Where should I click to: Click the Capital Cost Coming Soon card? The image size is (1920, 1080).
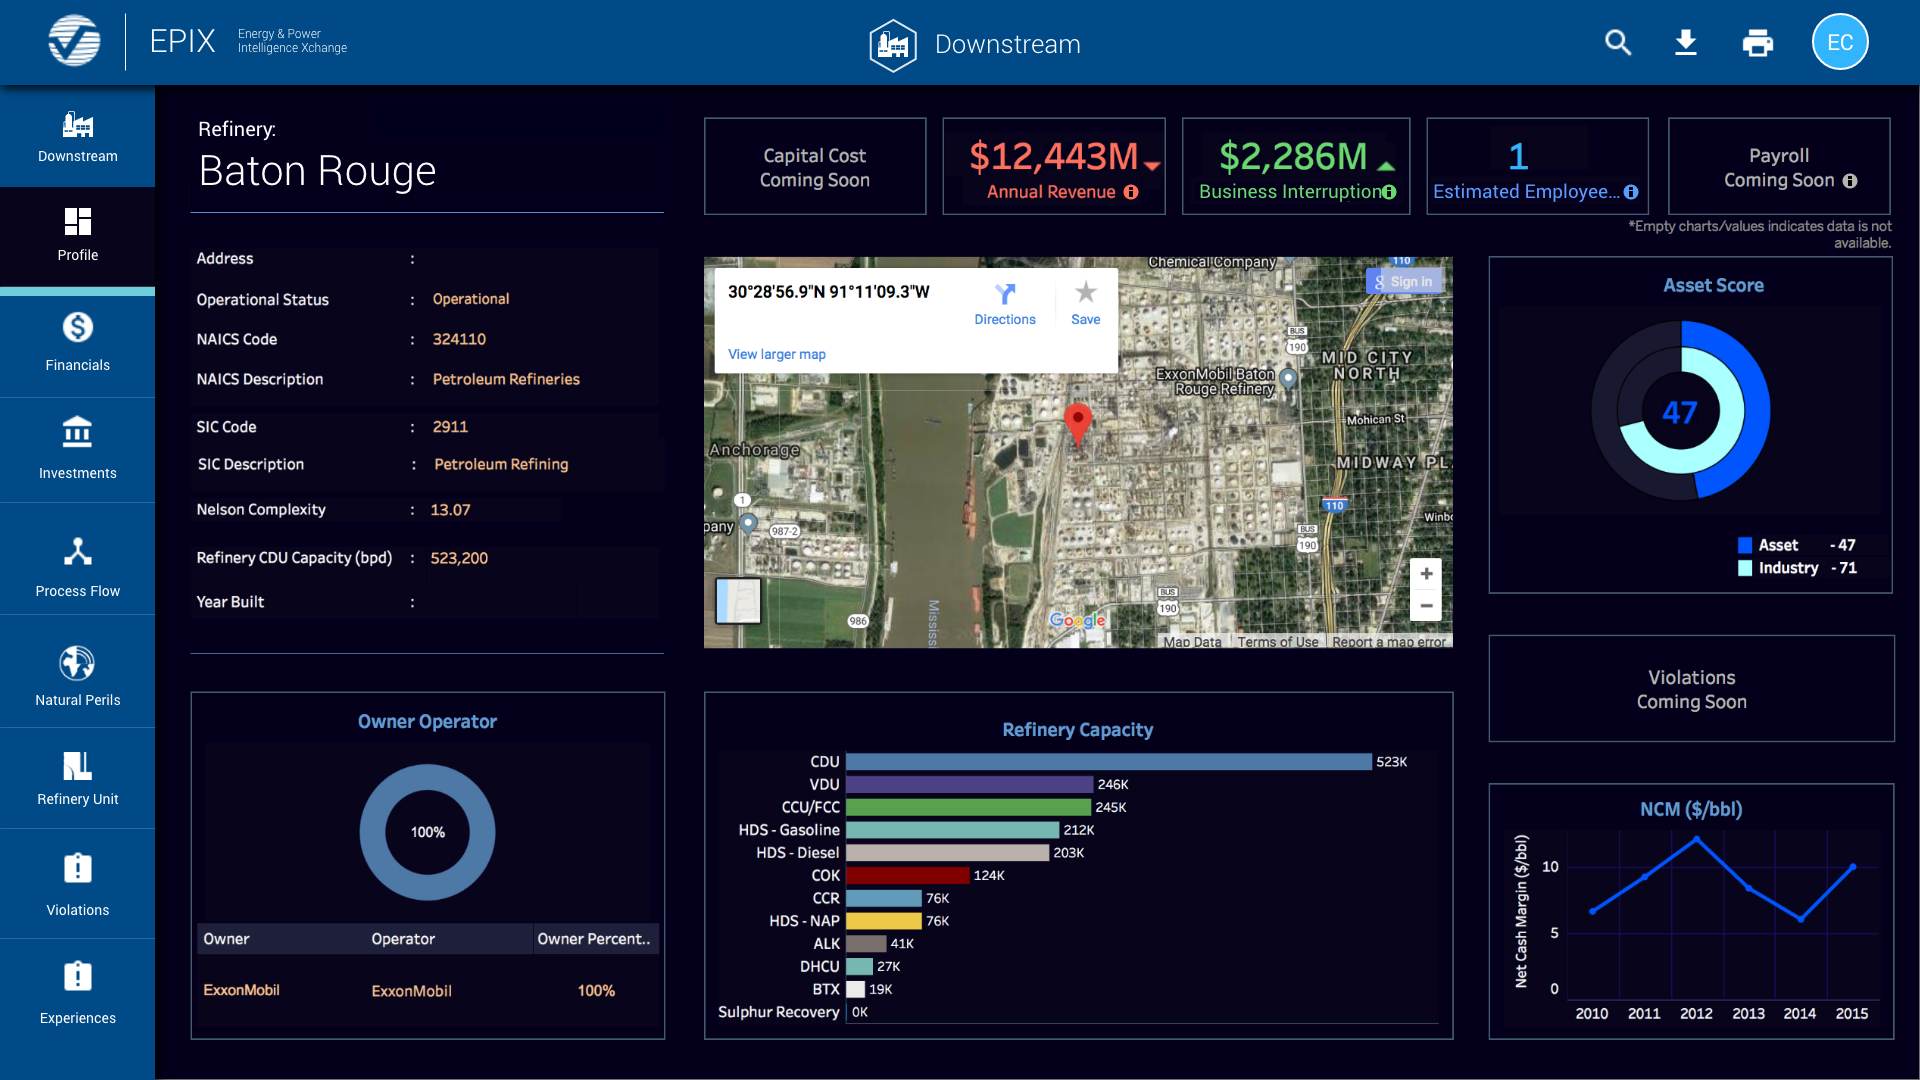(x=814, y=167)
